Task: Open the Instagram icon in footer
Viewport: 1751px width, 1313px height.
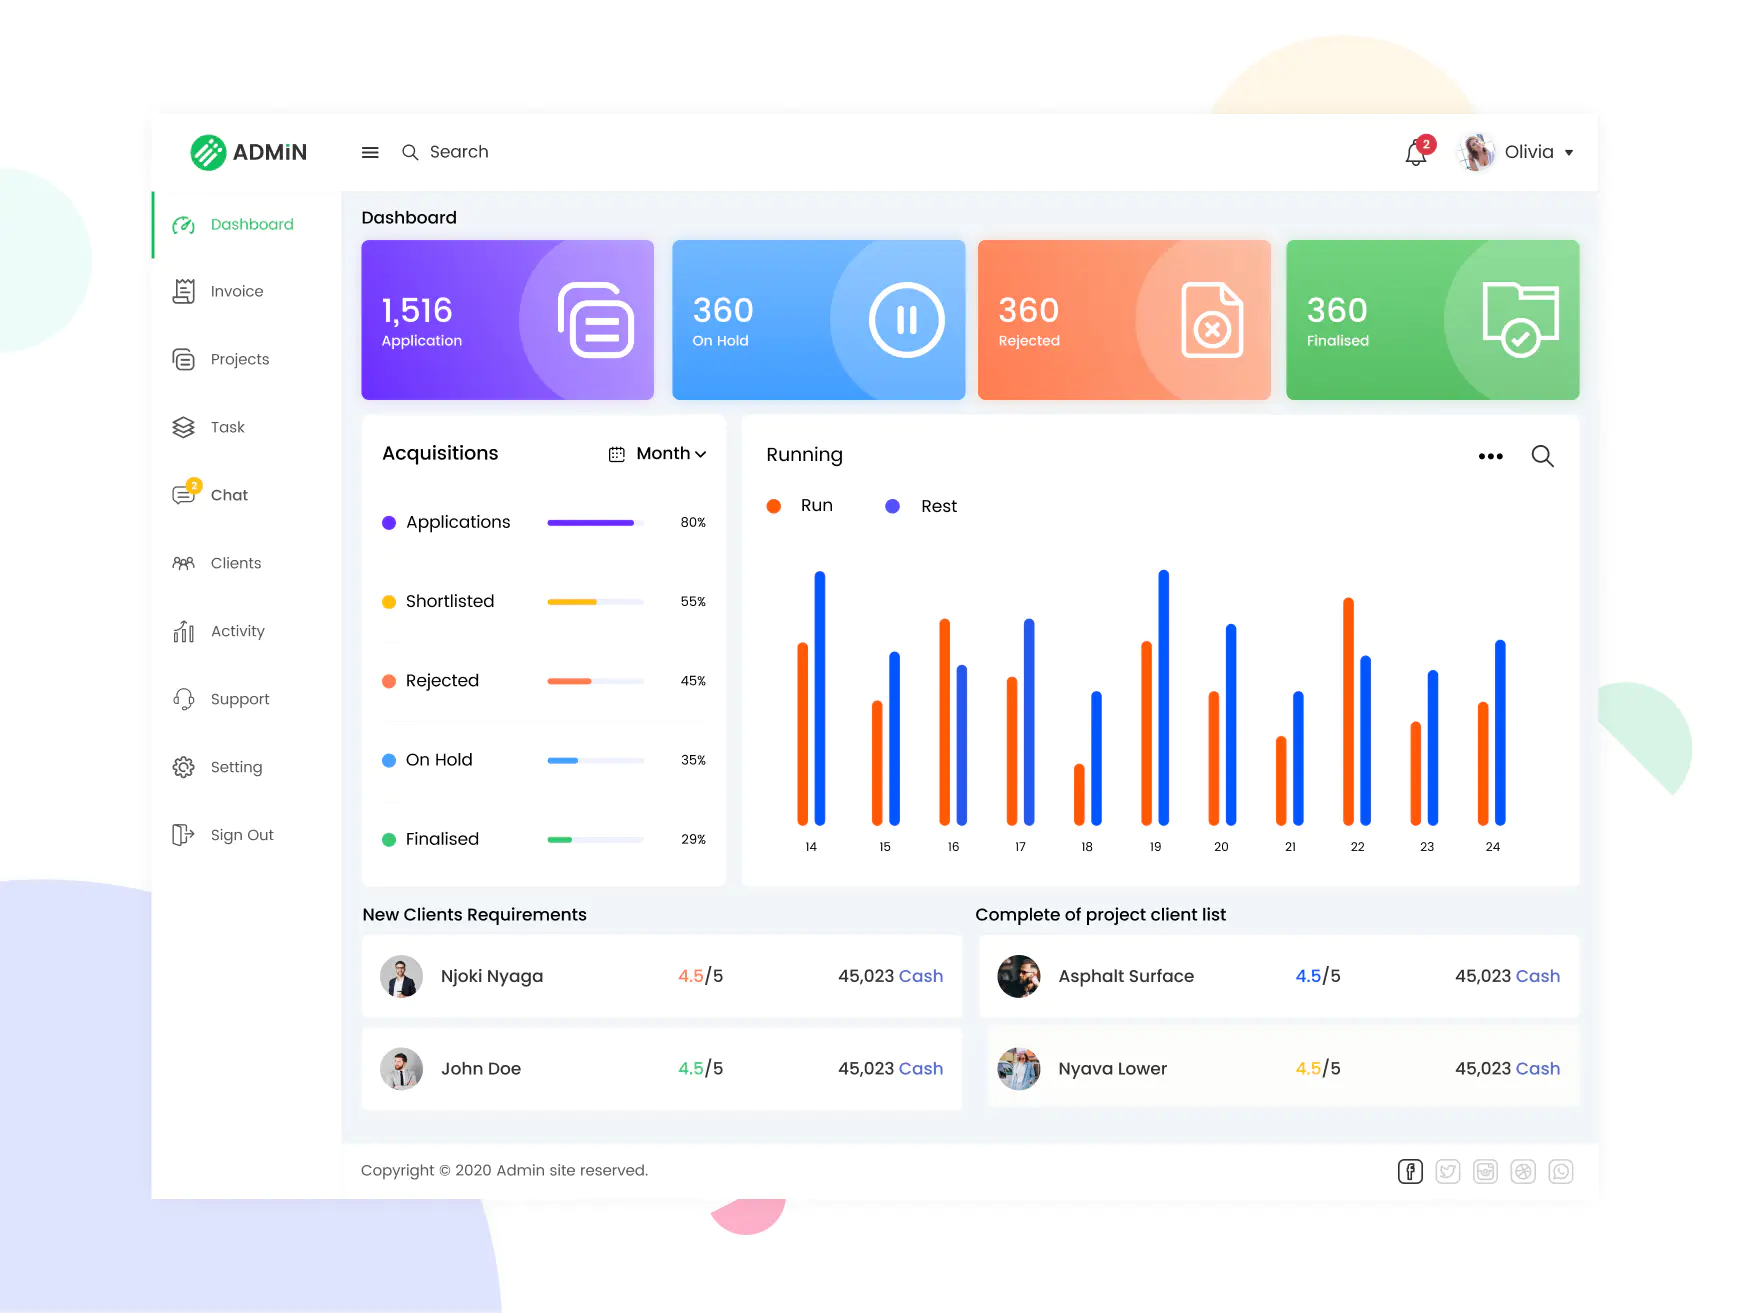Action: (x=1486, y=1171)
